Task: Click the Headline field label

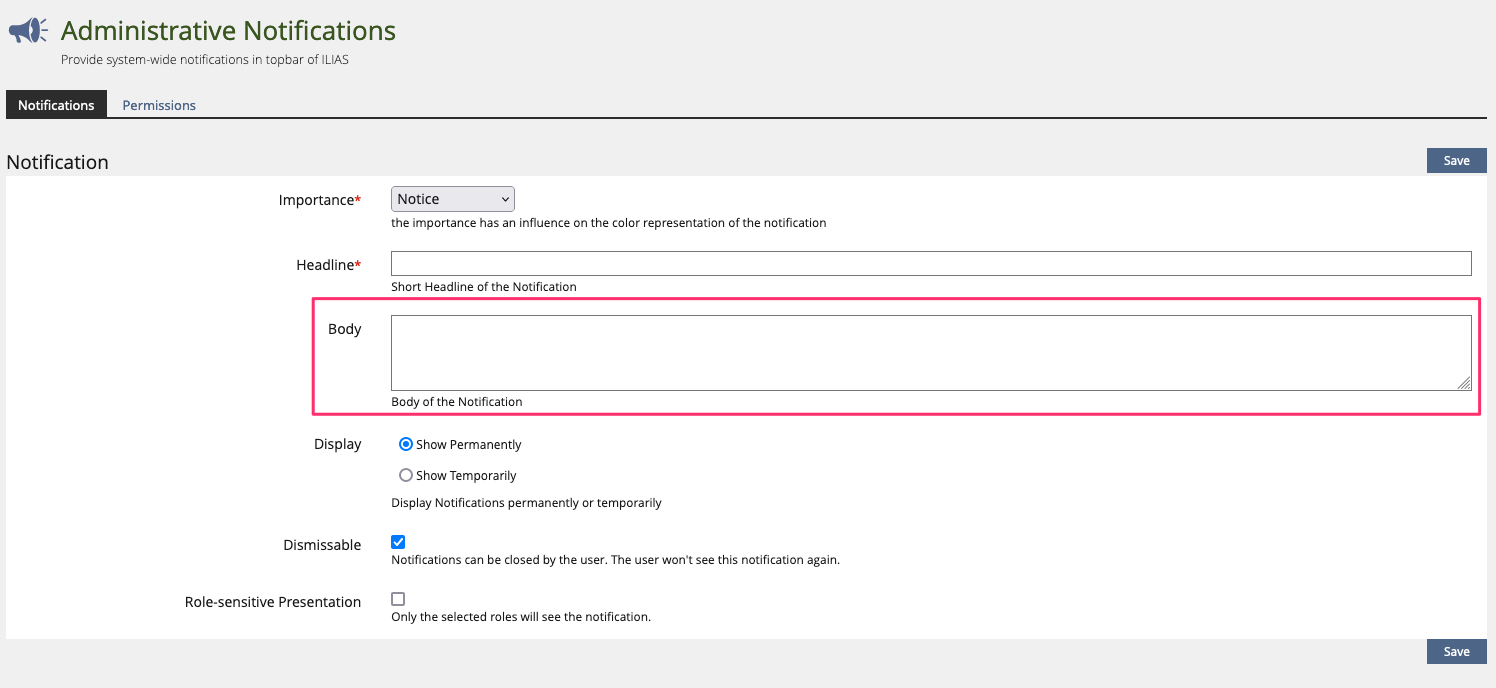Action: pyautogui.click(x=327, y=265)
